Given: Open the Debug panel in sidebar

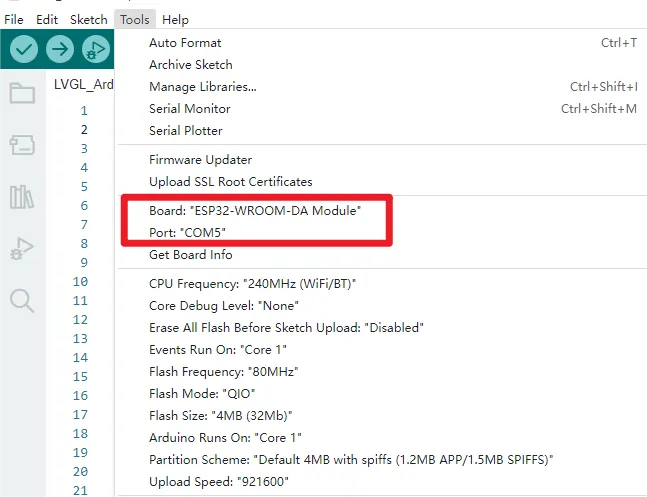Looking at the screenshot, I should click(22, 248).
